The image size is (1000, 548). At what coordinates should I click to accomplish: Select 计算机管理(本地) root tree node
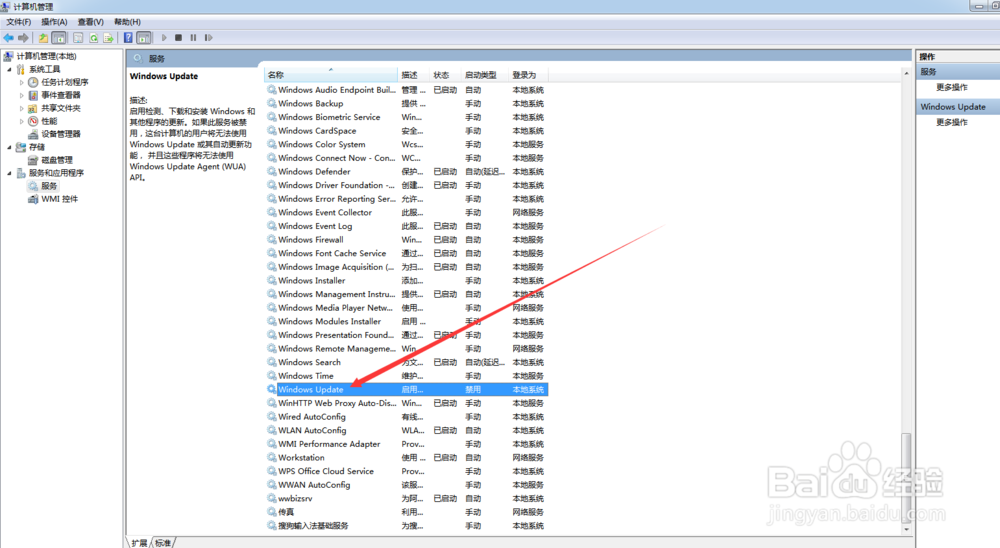pos(46,56)
